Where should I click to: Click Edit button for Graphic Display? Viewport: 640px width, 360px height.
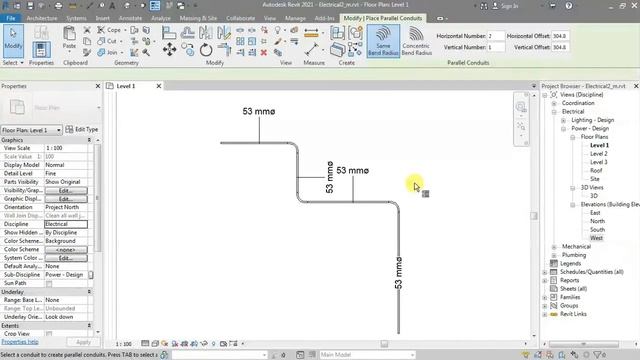[66, 199]
